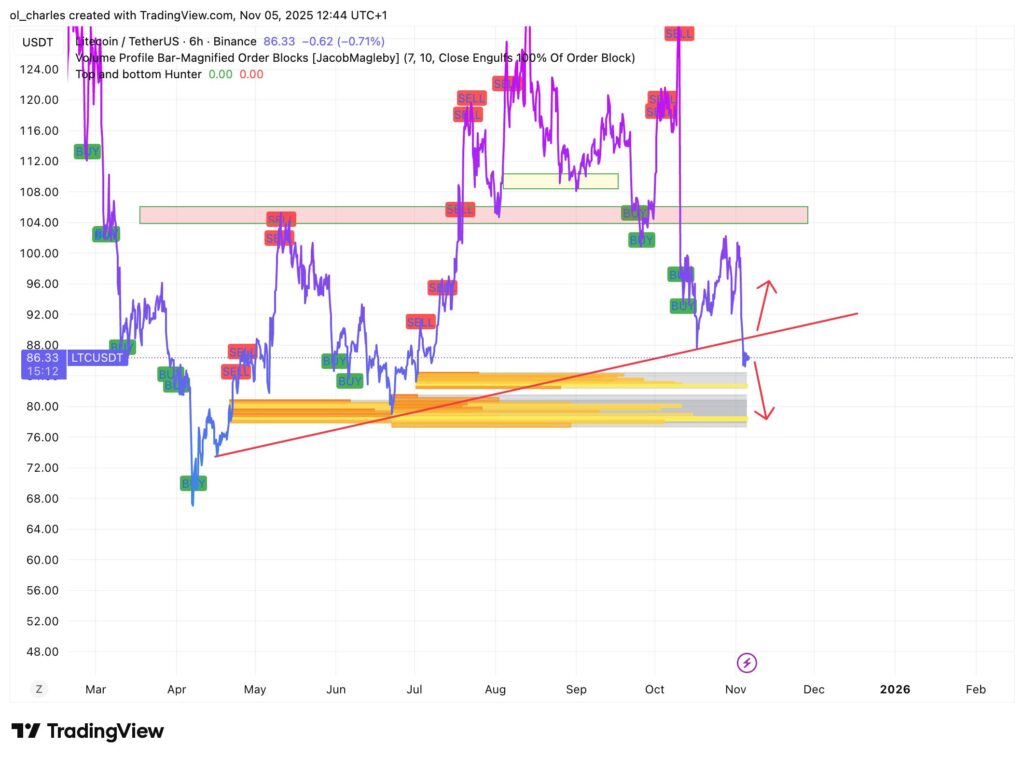Select the leftmost BUY marker near 113

click(x=87, y=152)
